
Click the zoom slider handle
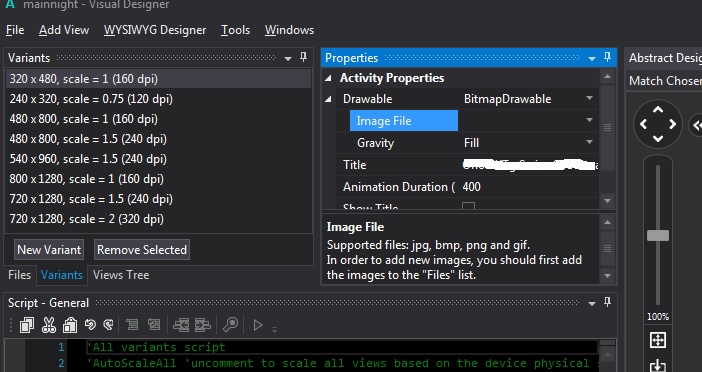pos(658,235)
